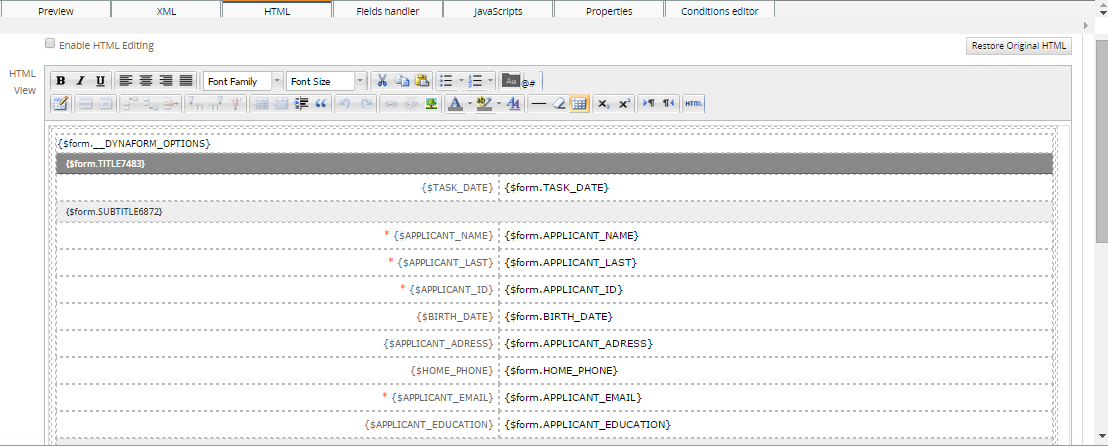Insert a horizontal rule line
This screenshot has width=1108, height=446.
pos(539,104)
